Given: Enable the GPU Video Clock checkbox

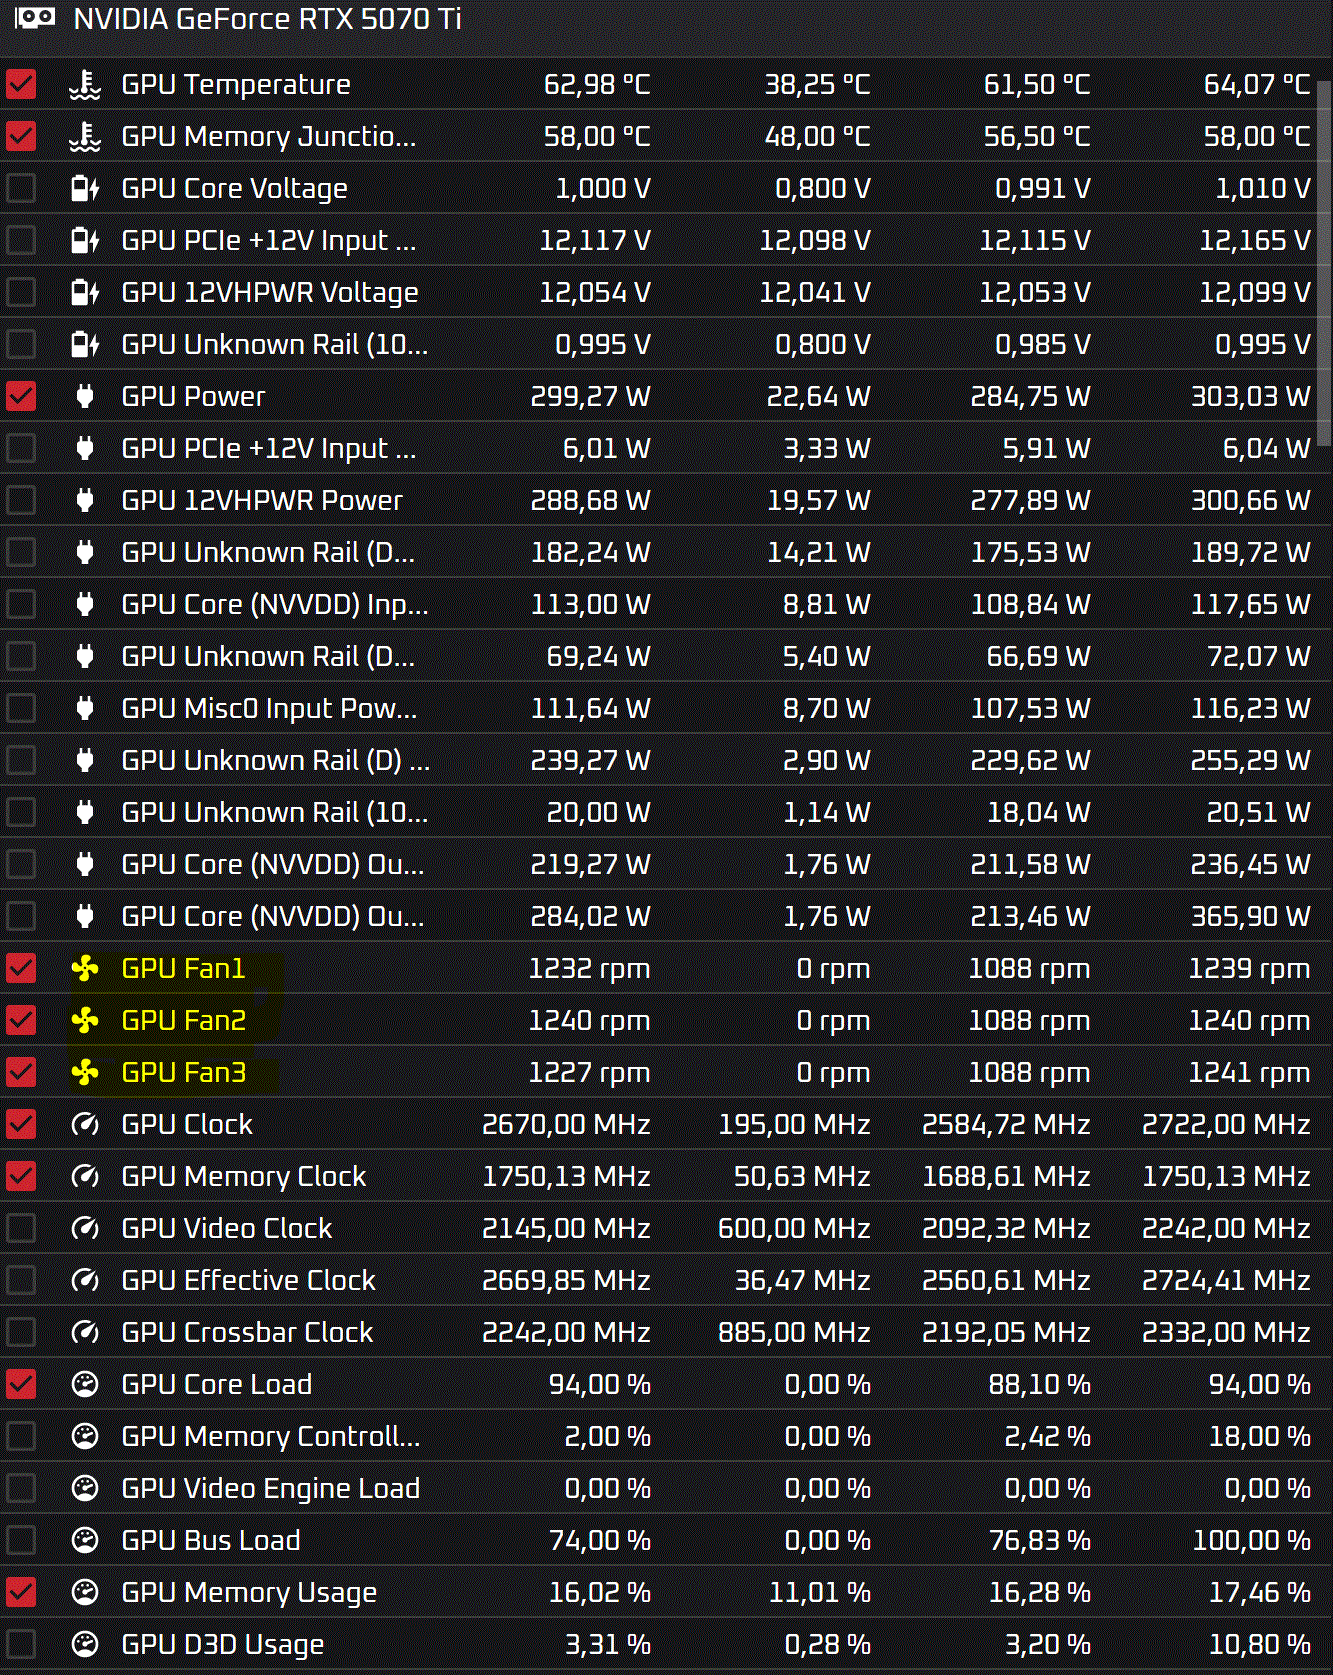Looking at the screenshot, I should (21, 1228).
